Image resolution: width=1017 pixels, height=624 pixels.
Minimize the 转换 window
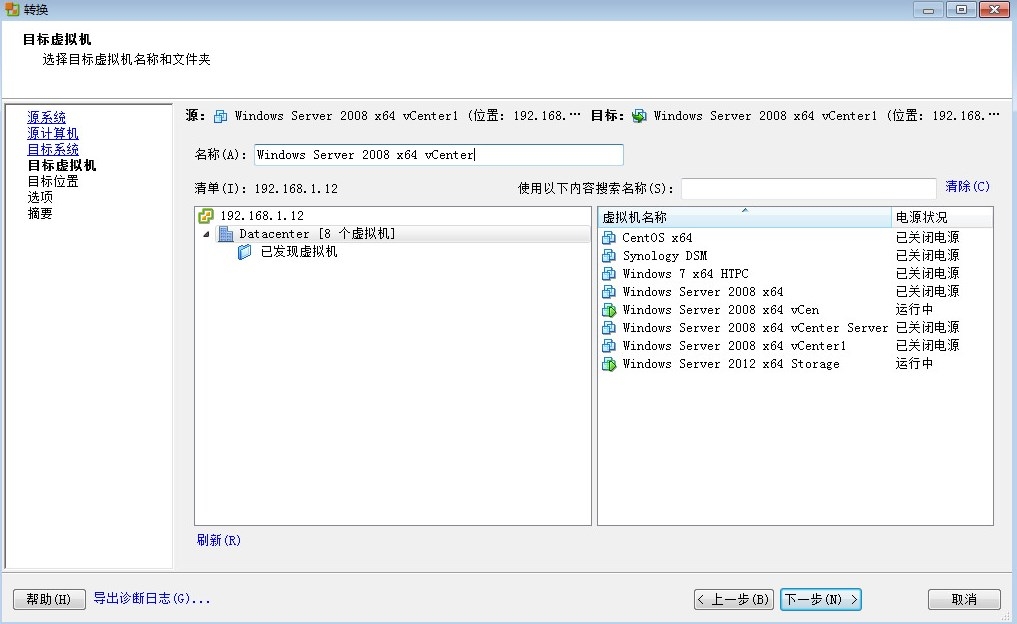tap(928, 9)
